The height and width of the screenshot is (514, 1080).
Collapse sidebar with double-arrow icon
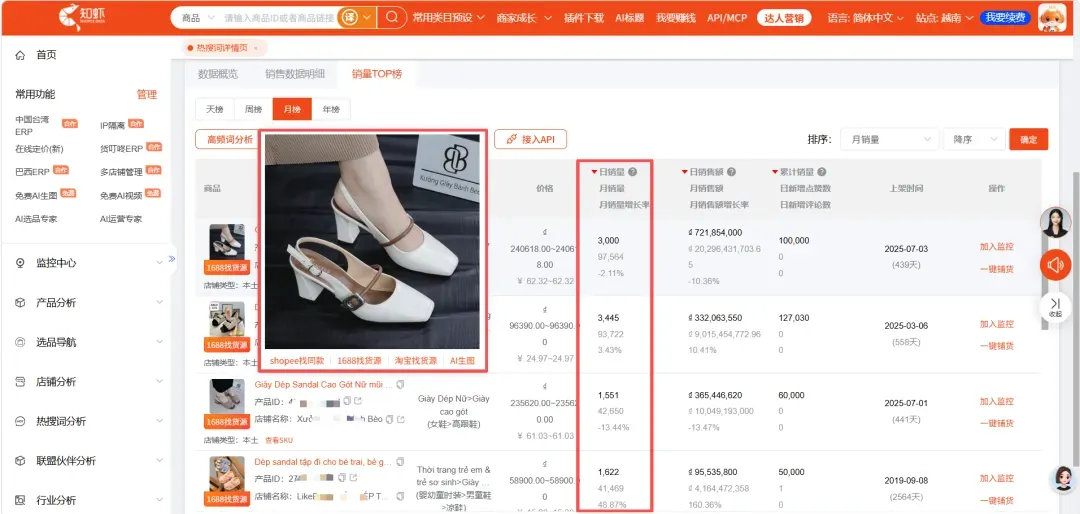pyautogui.click(x=172, y=258)
